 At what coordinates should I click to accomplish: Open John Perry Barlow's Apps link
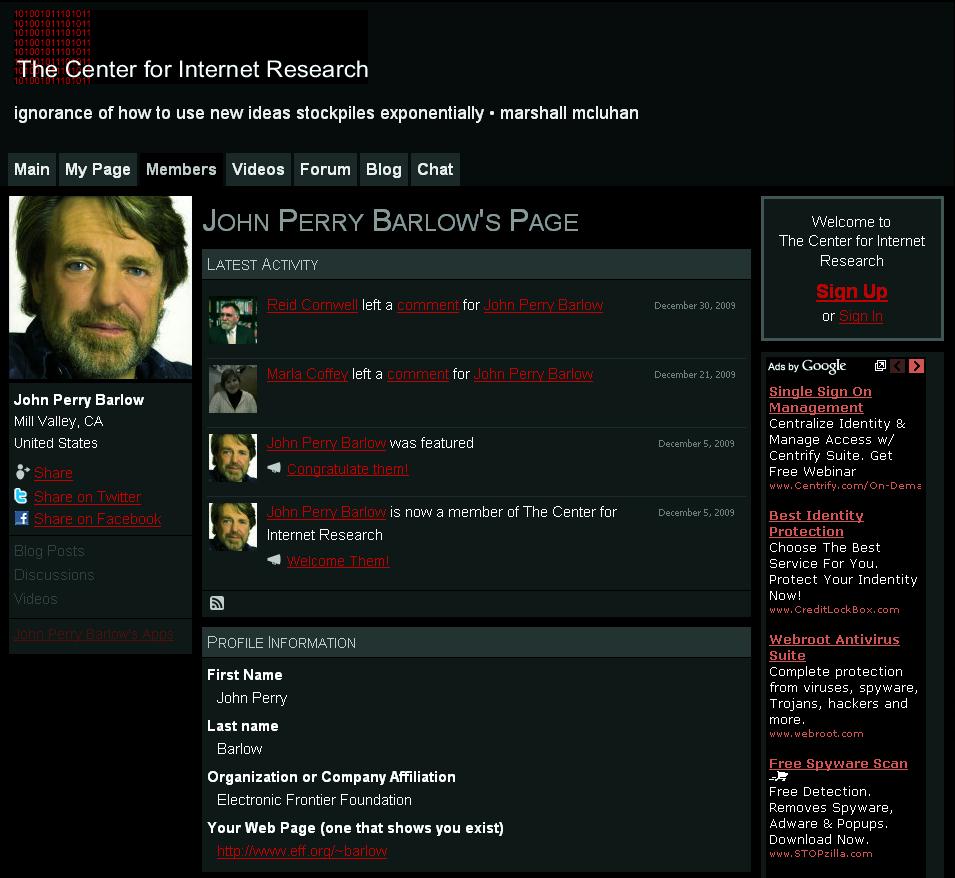93,634
